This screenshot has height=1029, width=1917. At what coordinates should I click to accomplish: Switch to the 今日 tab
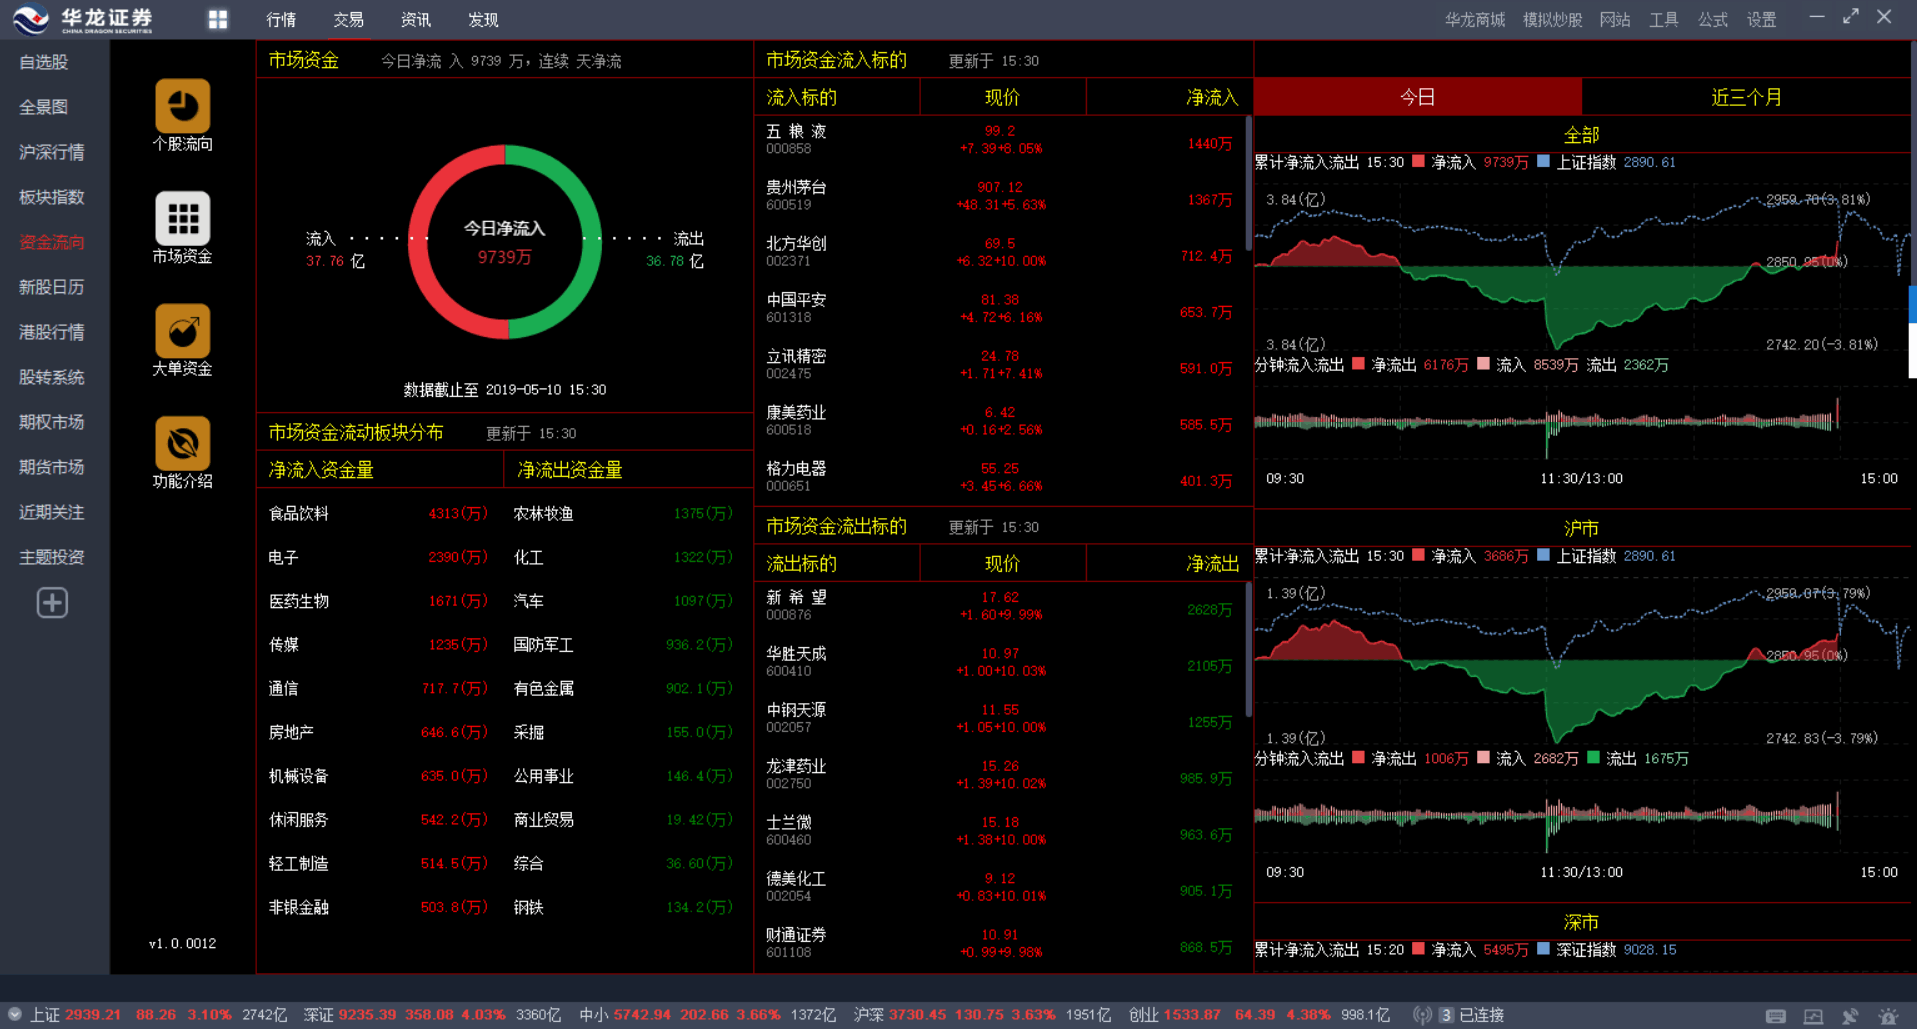[x=1418, y=97]
